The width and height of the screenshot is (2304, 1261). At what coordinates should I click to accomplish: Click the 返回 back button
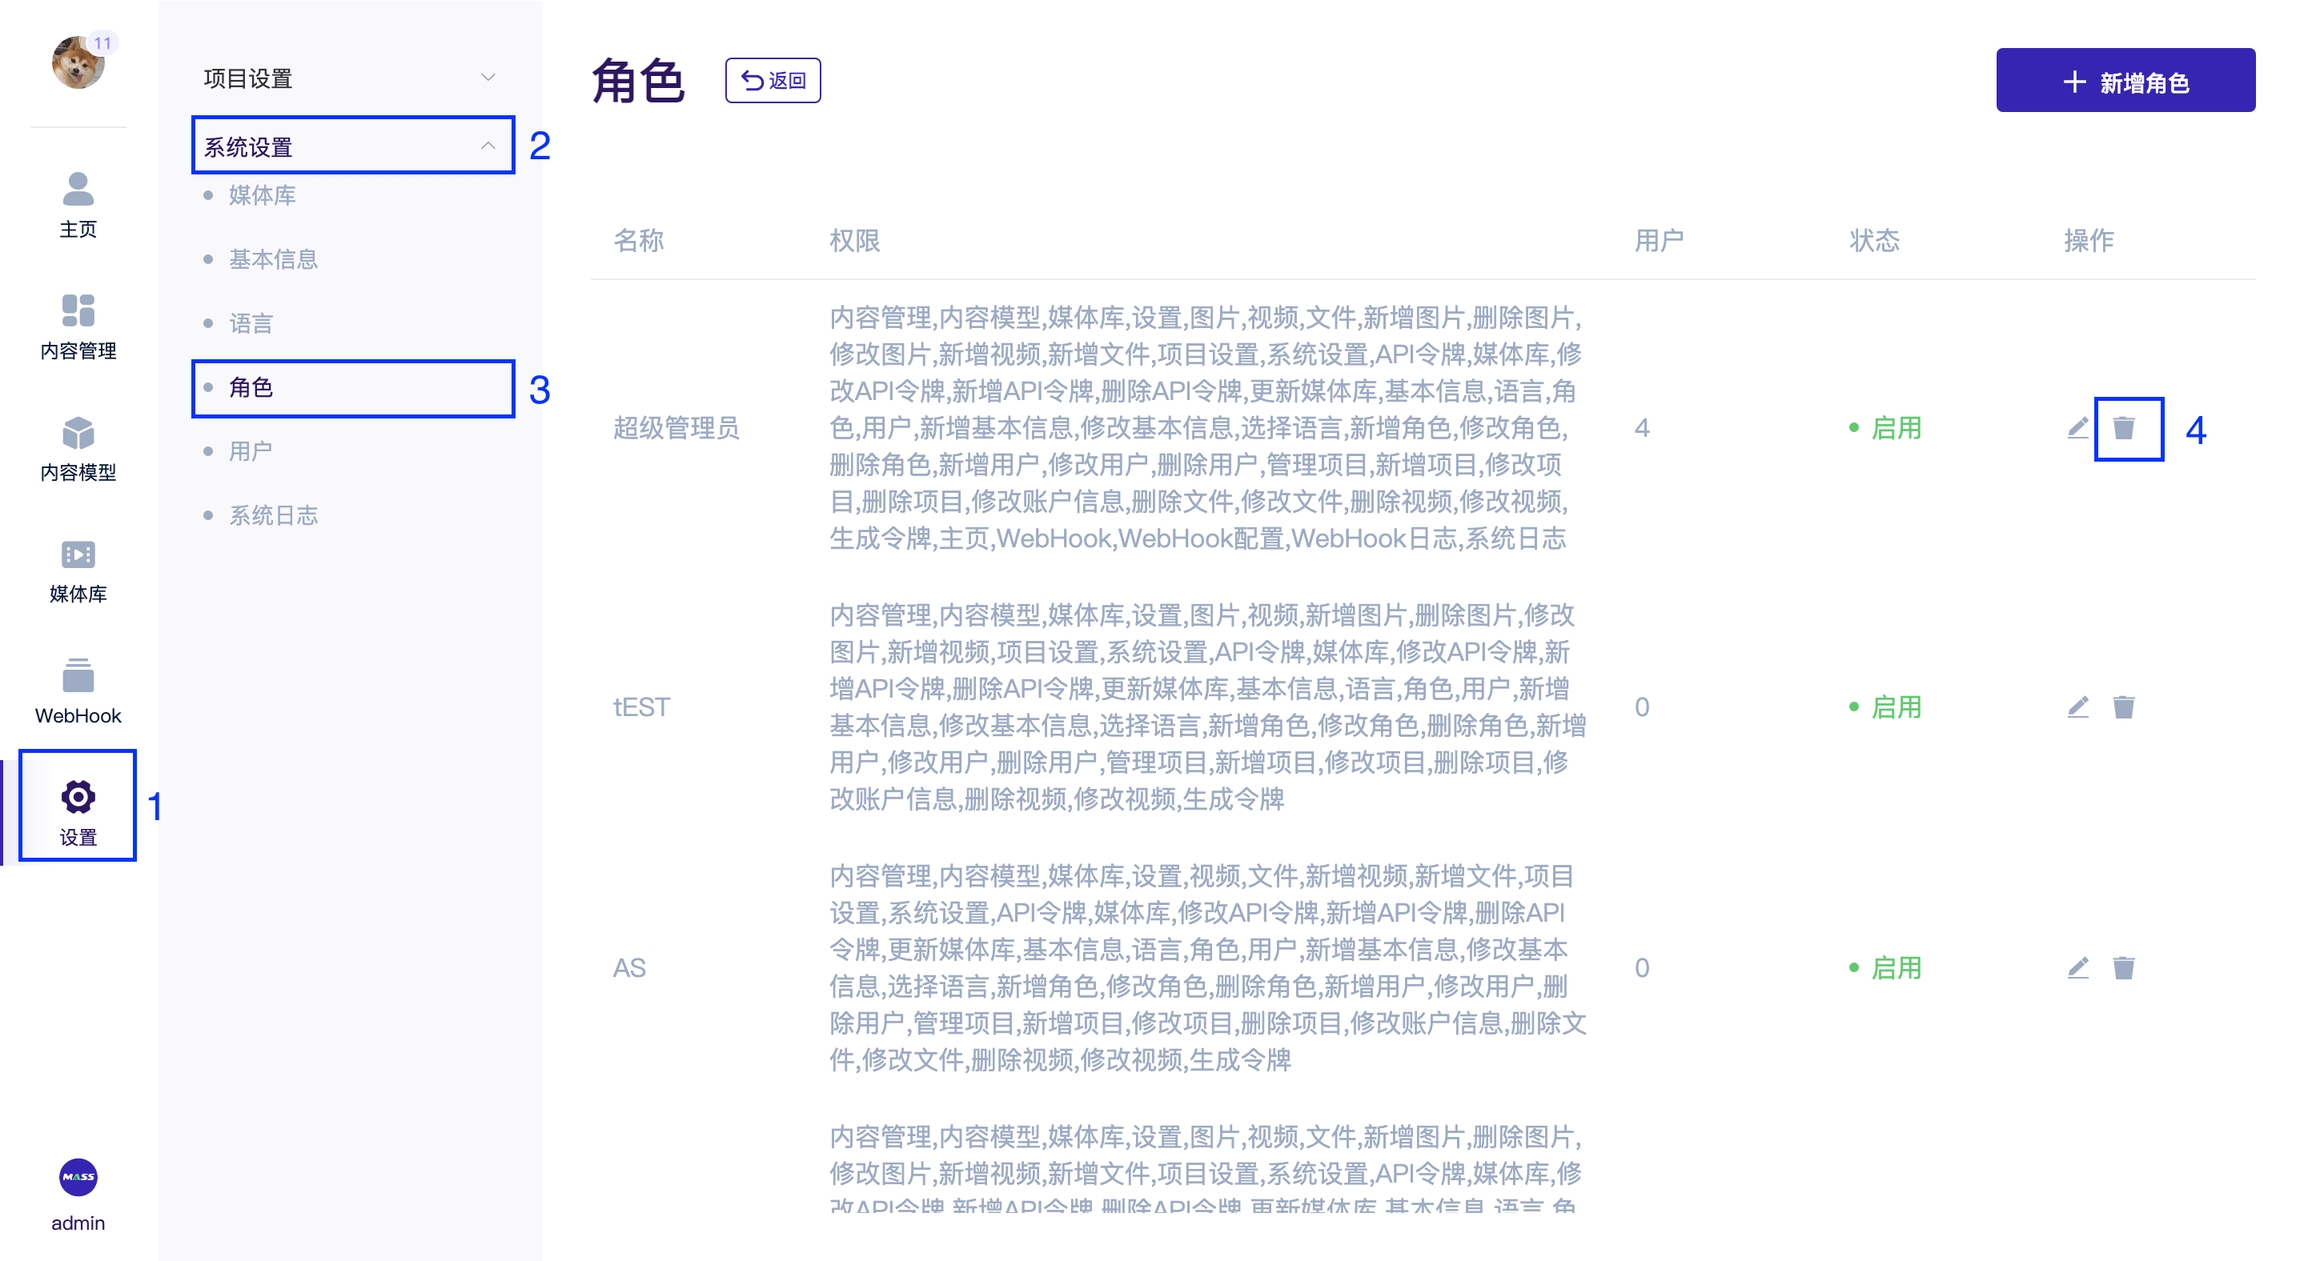[773, 80]
